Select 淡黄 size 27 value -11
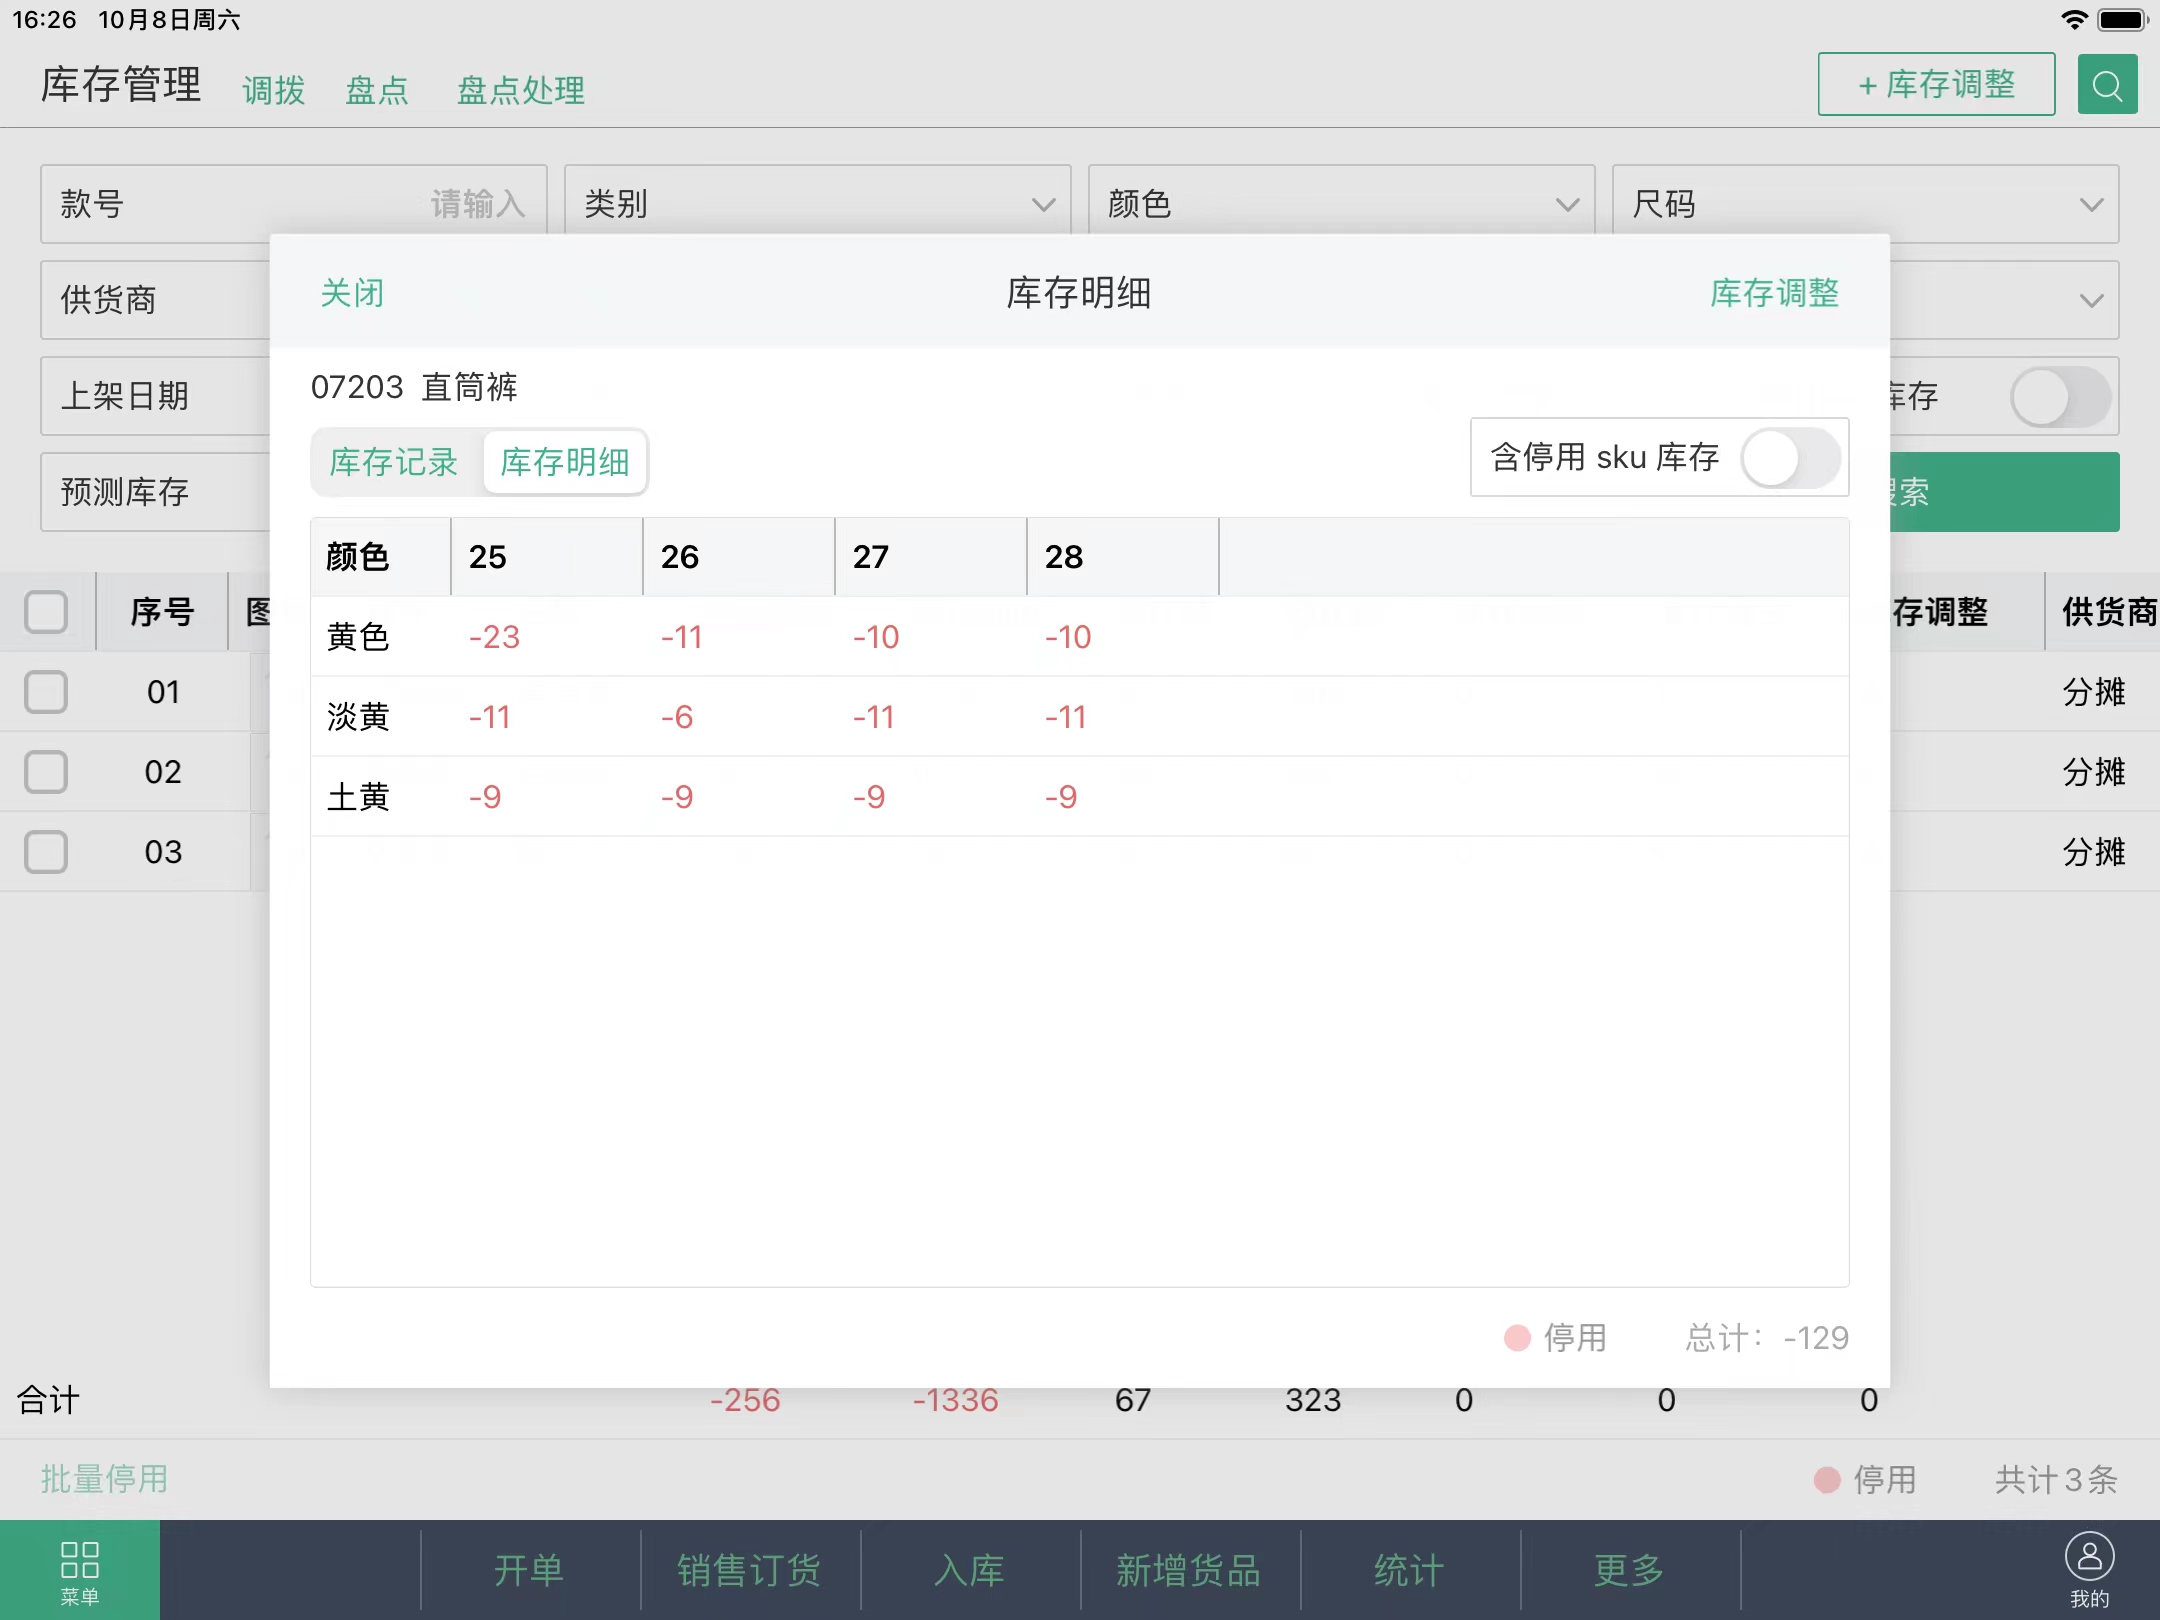2160x1620 pixels. [874, 717]
